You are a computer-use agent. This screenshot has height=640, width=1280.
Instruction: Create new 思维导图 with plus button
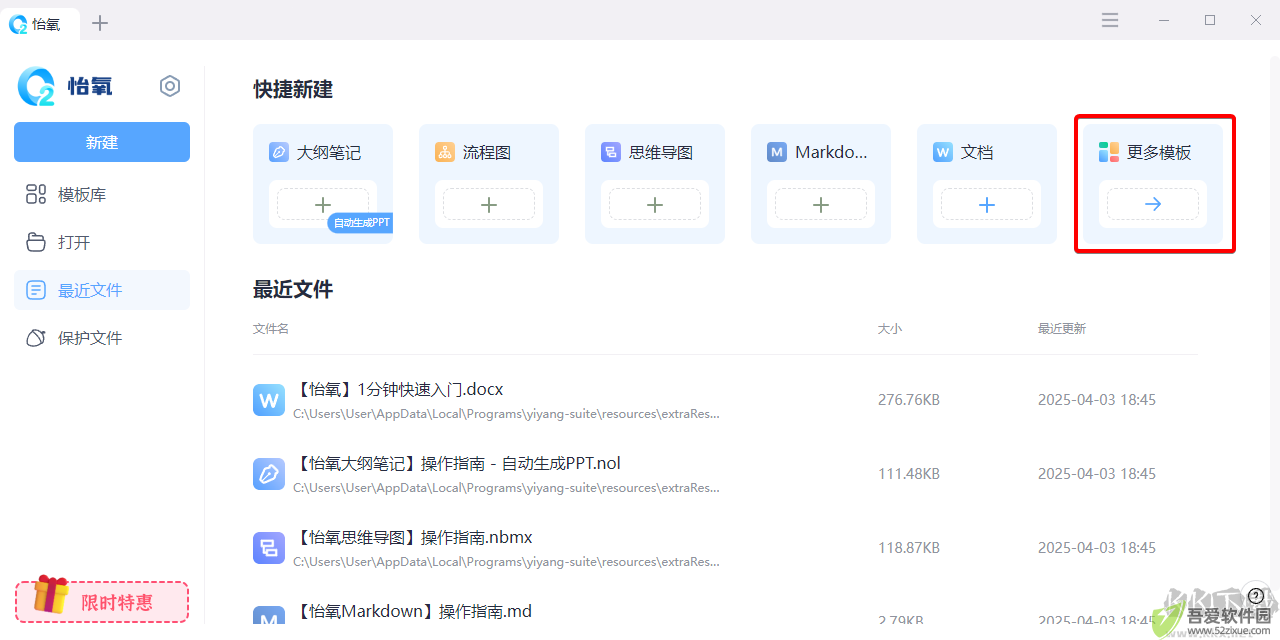655,204
